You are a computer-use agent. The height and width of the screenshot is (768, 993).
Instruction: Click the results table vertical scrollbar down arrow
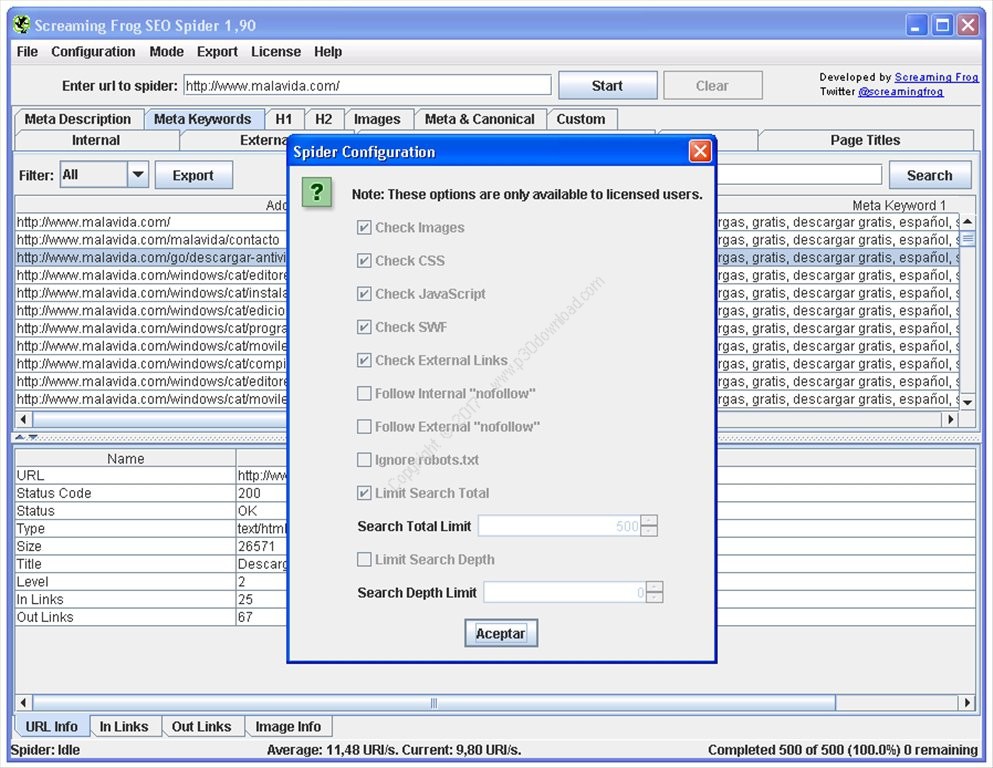point(968,401)
